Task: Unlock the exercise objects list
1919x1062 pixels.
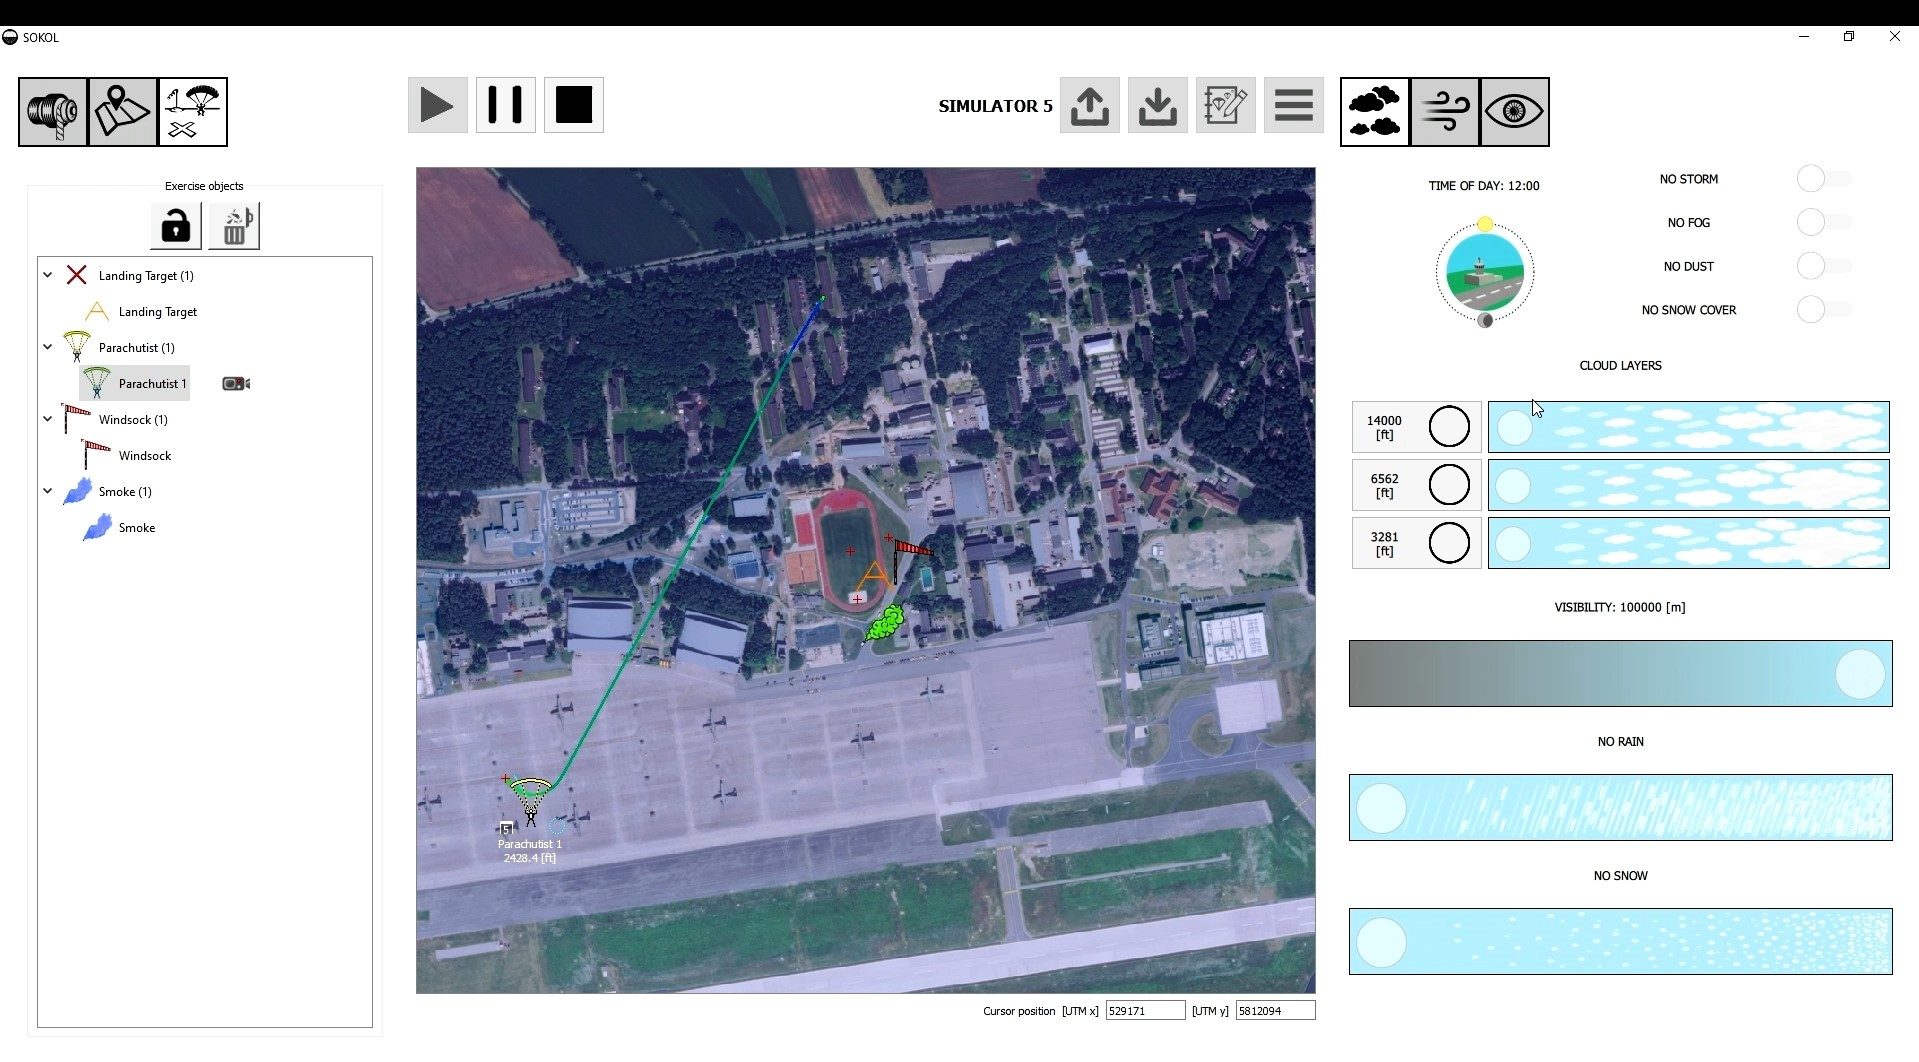Action: click(175, 225)
